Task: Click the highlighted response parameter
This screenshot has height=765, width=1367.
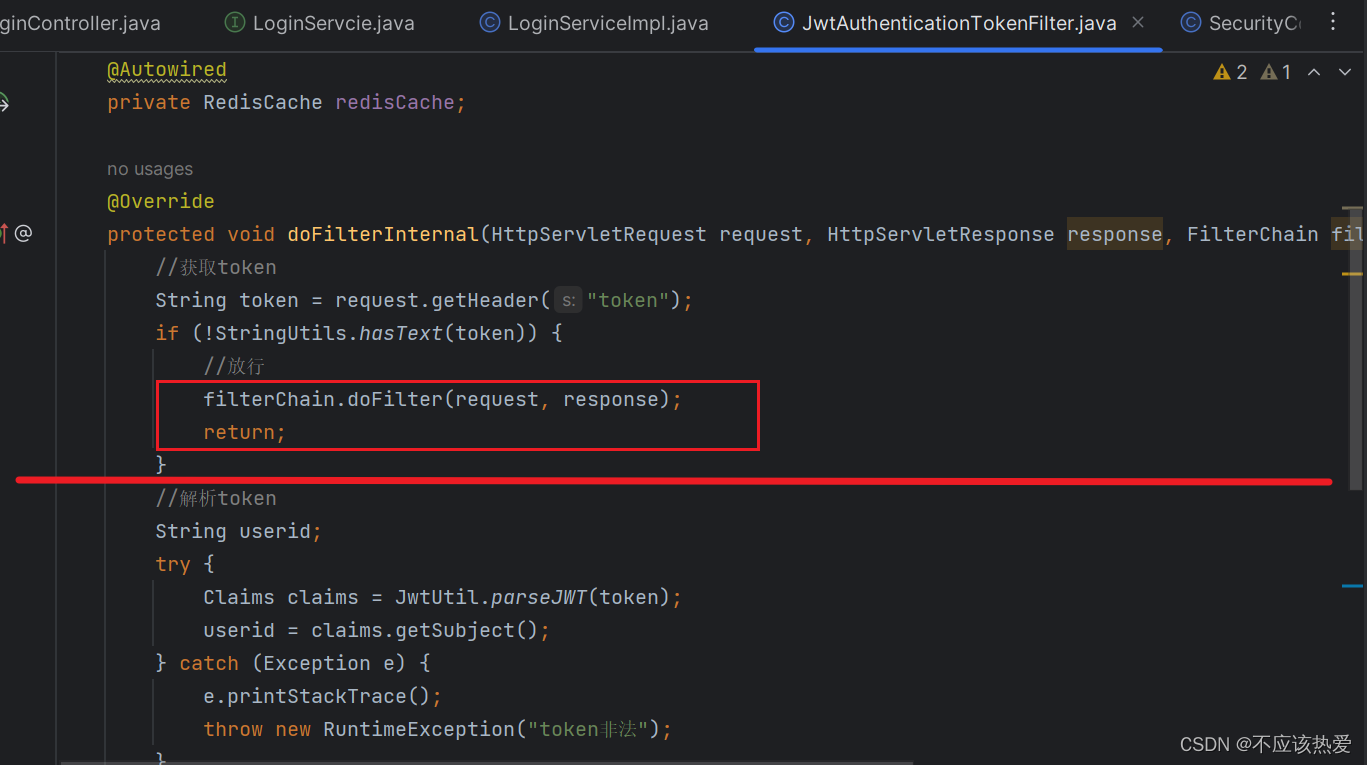Action: coord(1115,234)
